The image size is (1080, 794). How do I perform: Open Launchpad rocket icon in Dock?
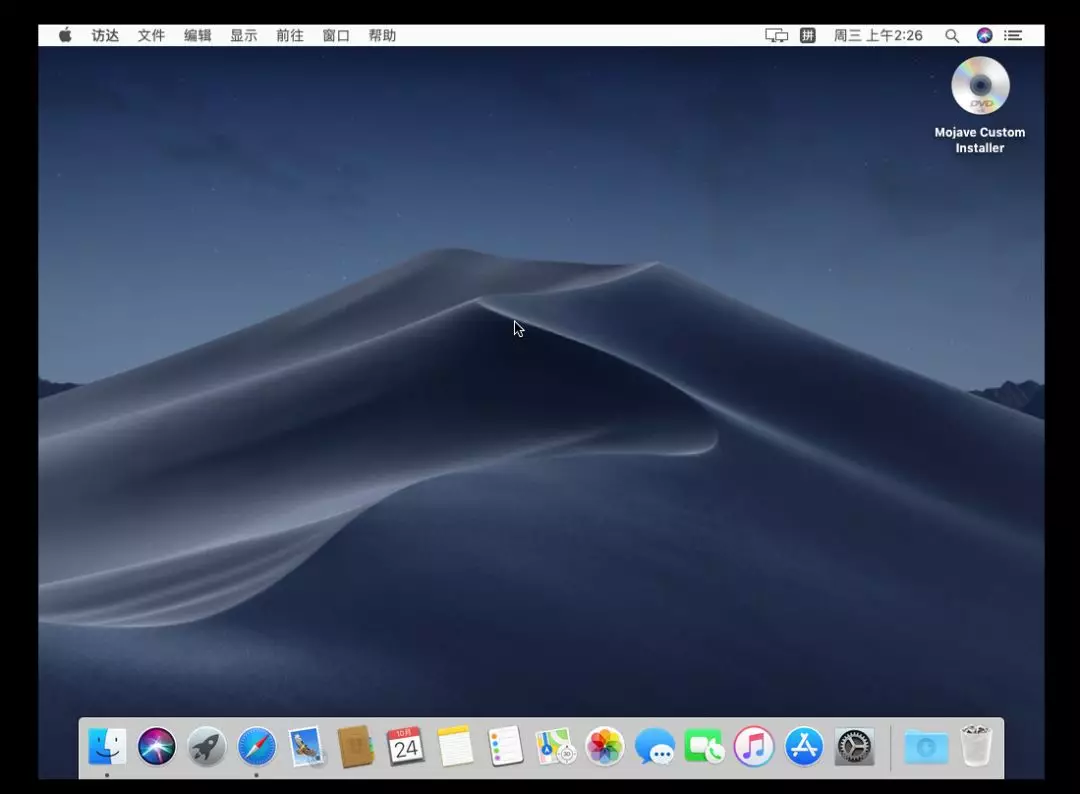[x=207, y=746]
